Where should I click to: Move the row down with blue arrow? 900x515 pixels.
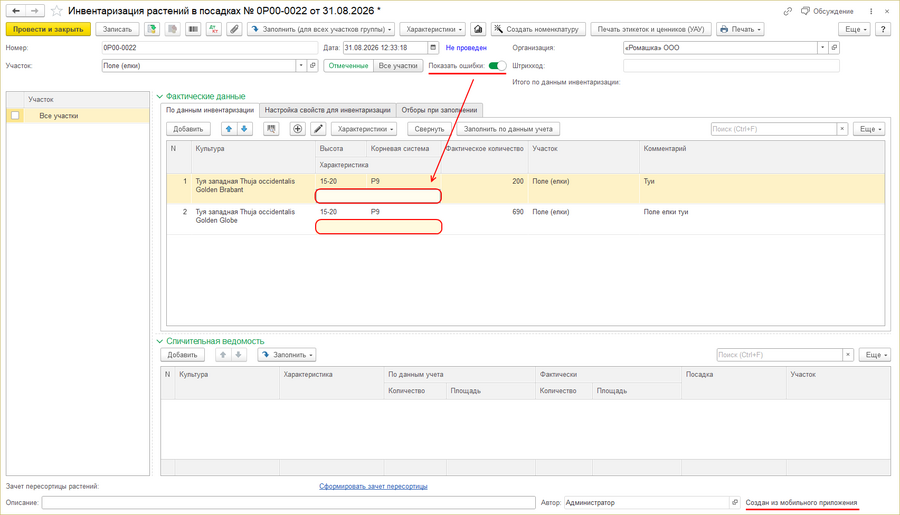244,129
